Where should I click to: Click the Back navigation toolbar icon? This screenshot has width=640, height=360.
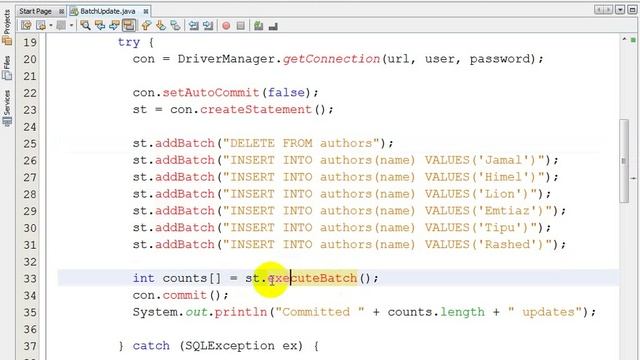pos(41,26)
